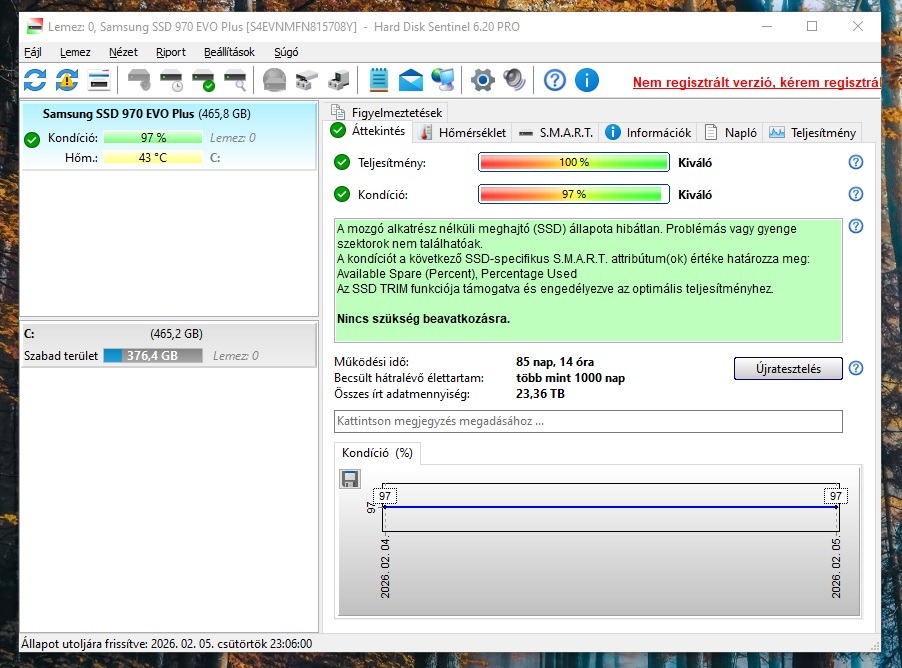Open the Nézet menu
Screen dimensions: 902x668
point(123,52)
